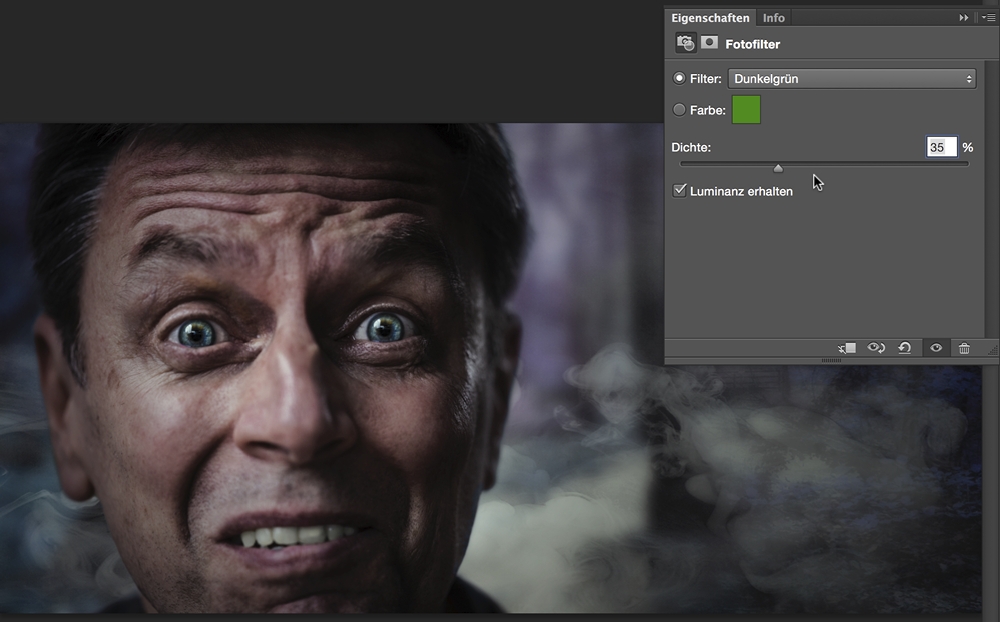The height and width of the screenshot is (622, 1000).
Task: View previous state icon
Action: tap(876, 348)
